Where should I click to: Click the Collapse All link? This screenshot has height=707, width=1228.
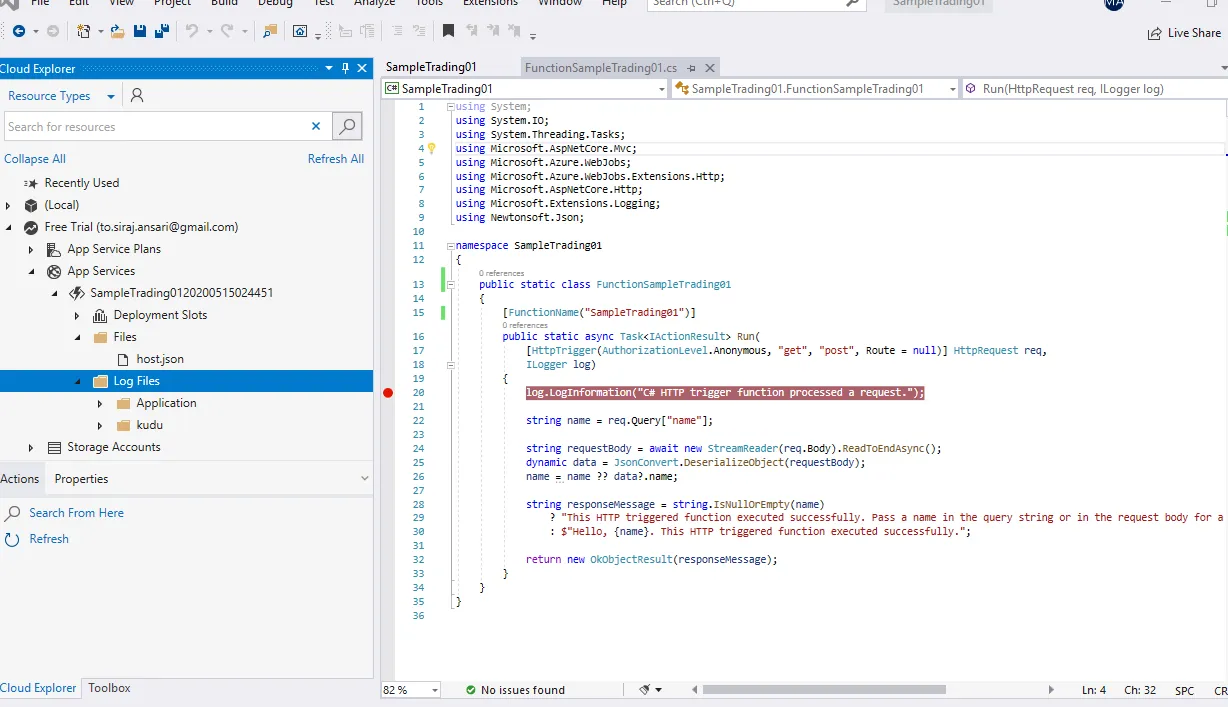35,159
